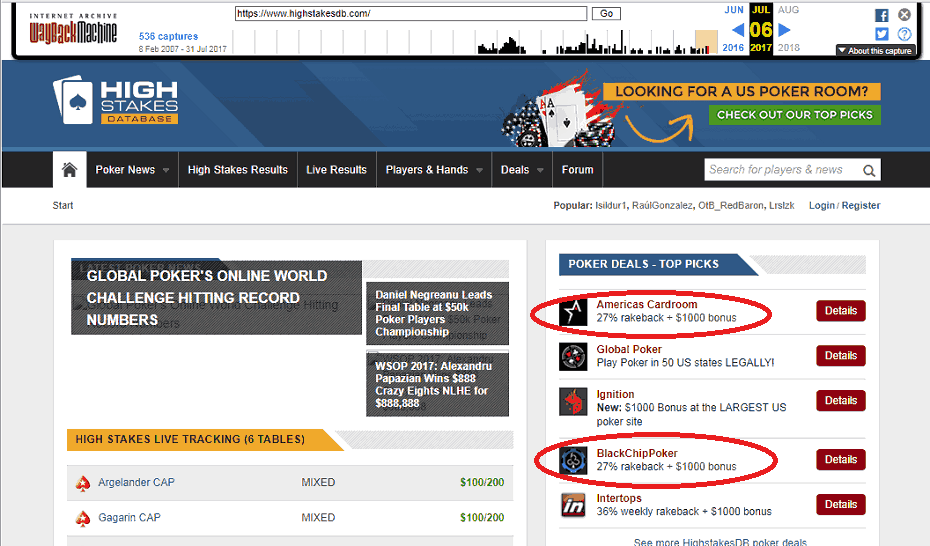The height and width of the screenshot is (546, 930).
Task: Jump to the 2016 capture year
Action: tap(733, 47)
